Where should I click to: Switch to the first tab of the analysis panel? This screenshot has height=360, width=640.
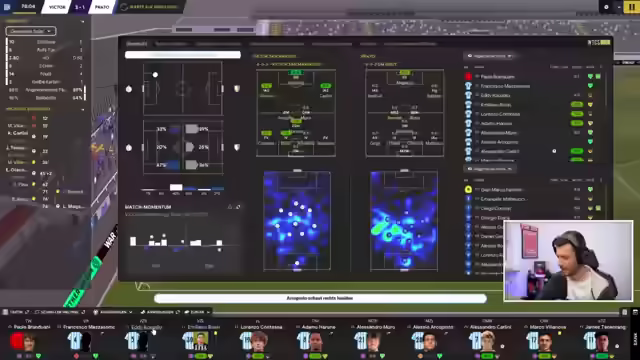click(136, 44)
